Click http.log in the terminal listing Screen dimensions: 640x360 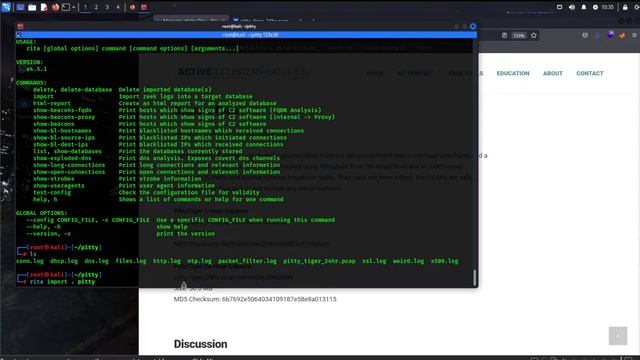pos(167,261)
